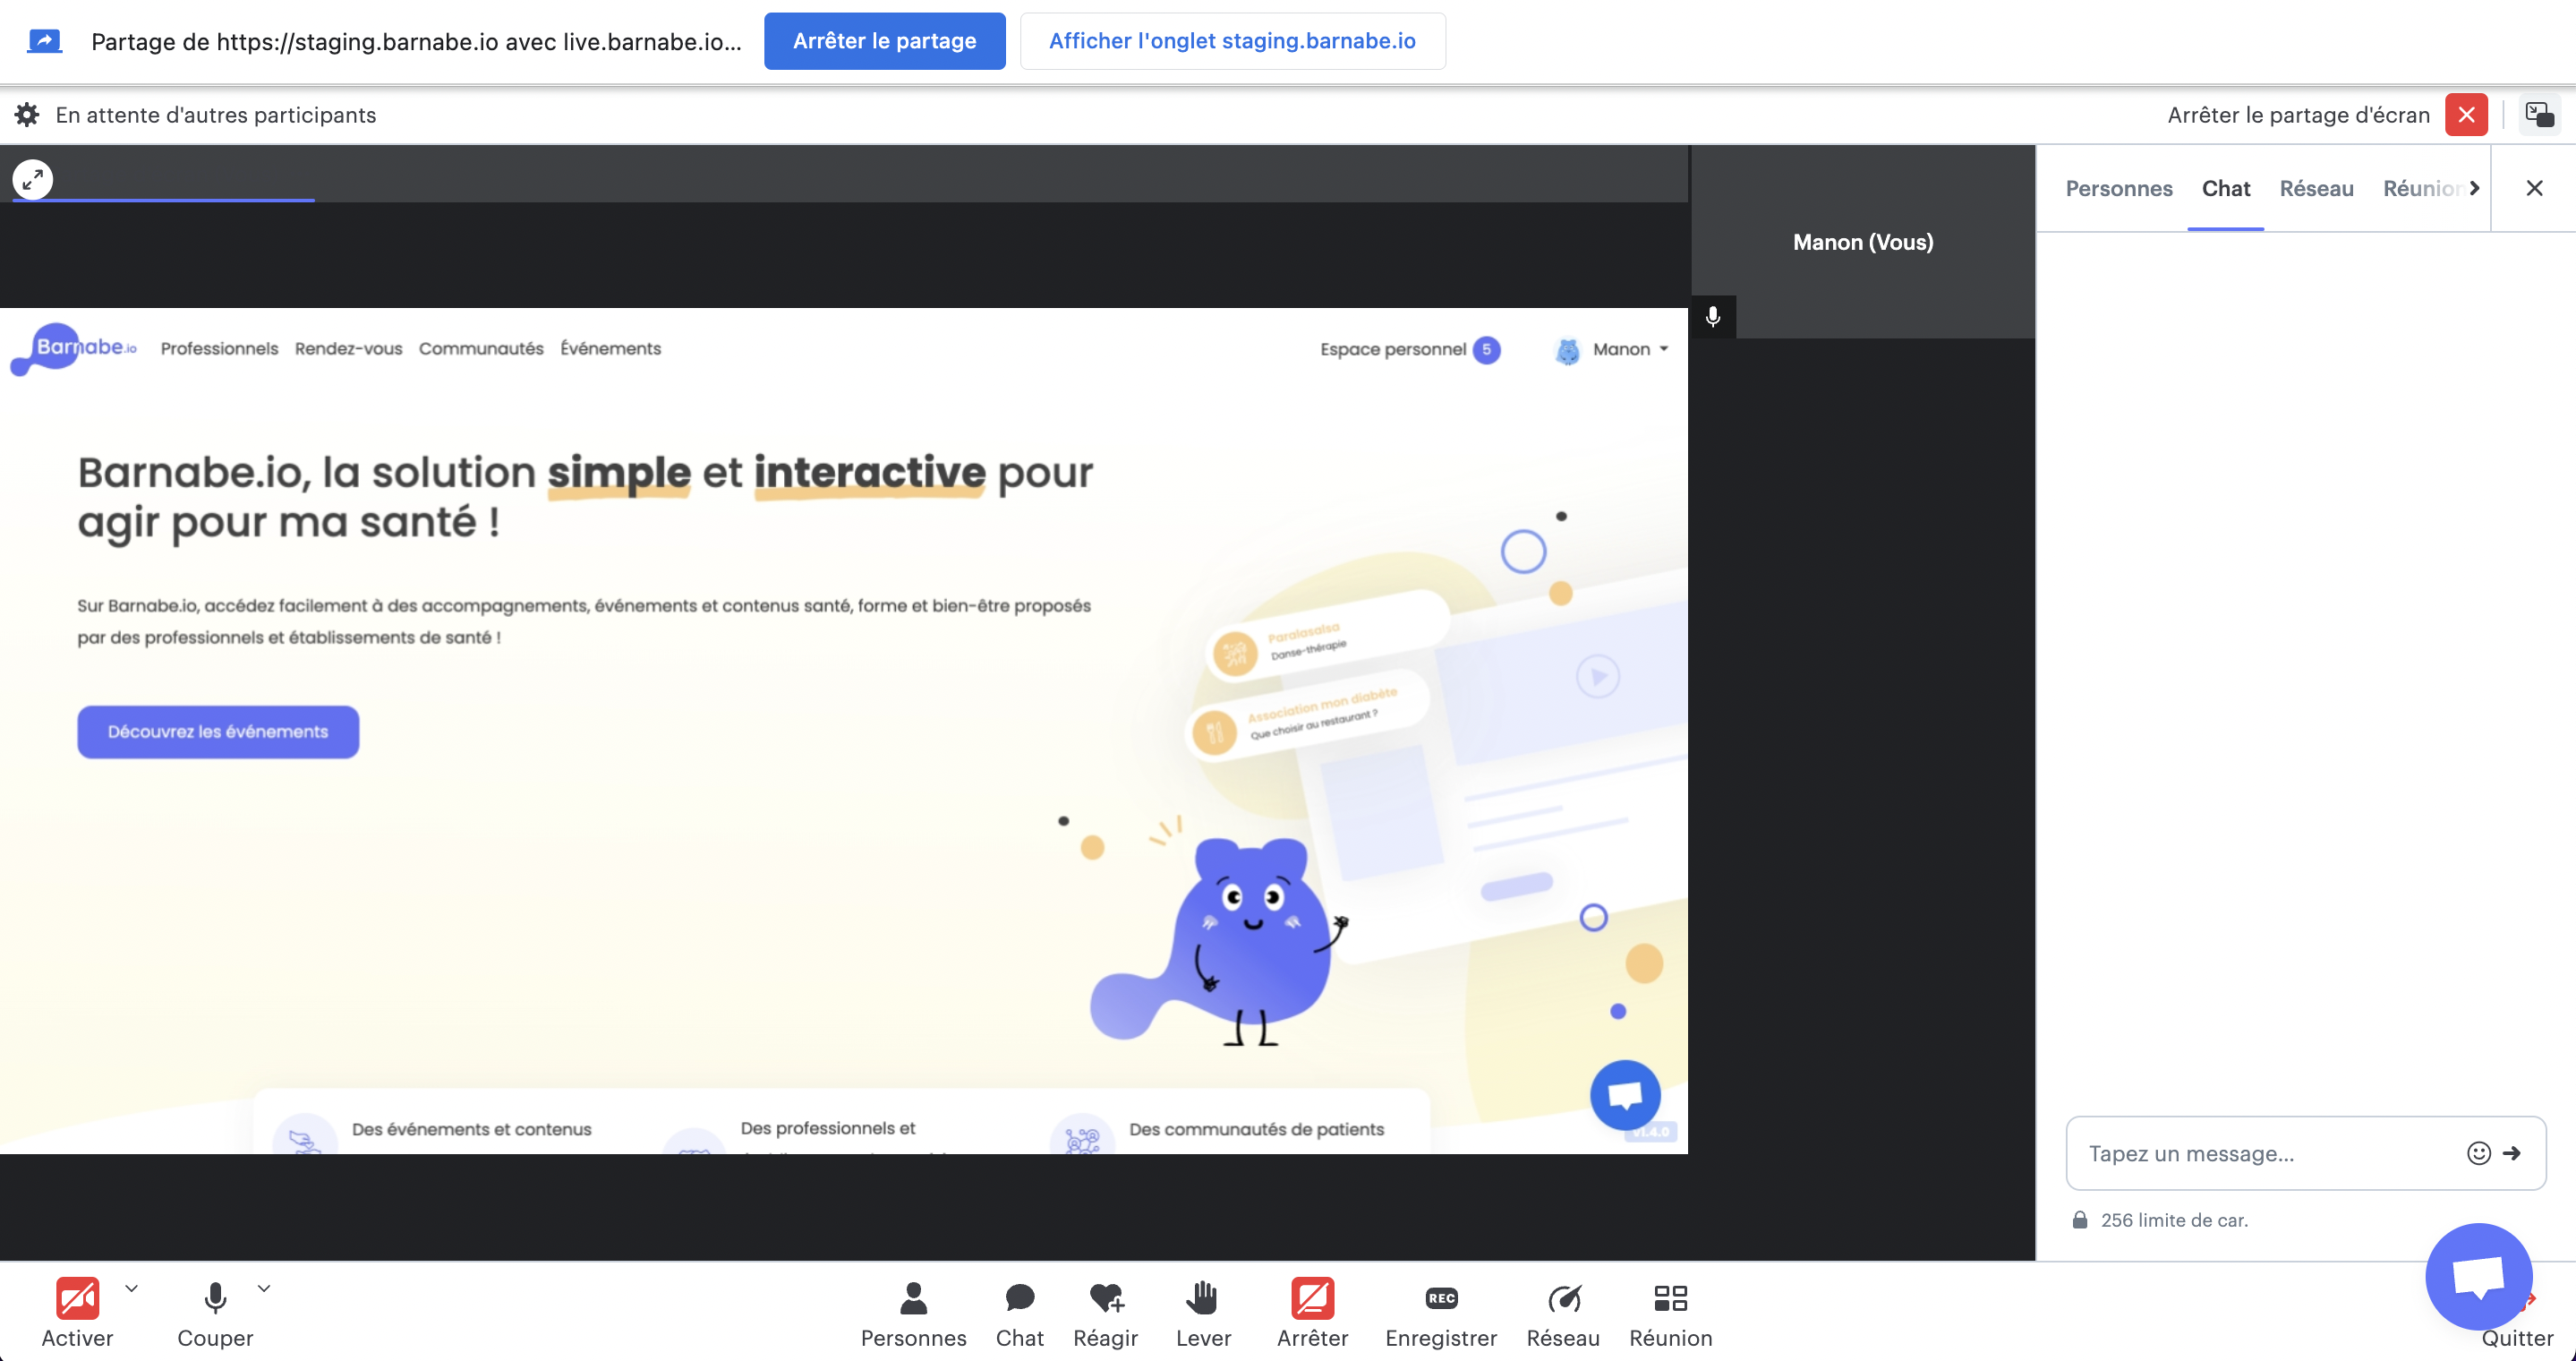The width and height of the screenshot is (2576, 1361).
Task: Click the Arrêter le partage button
Action: [884, 41]
